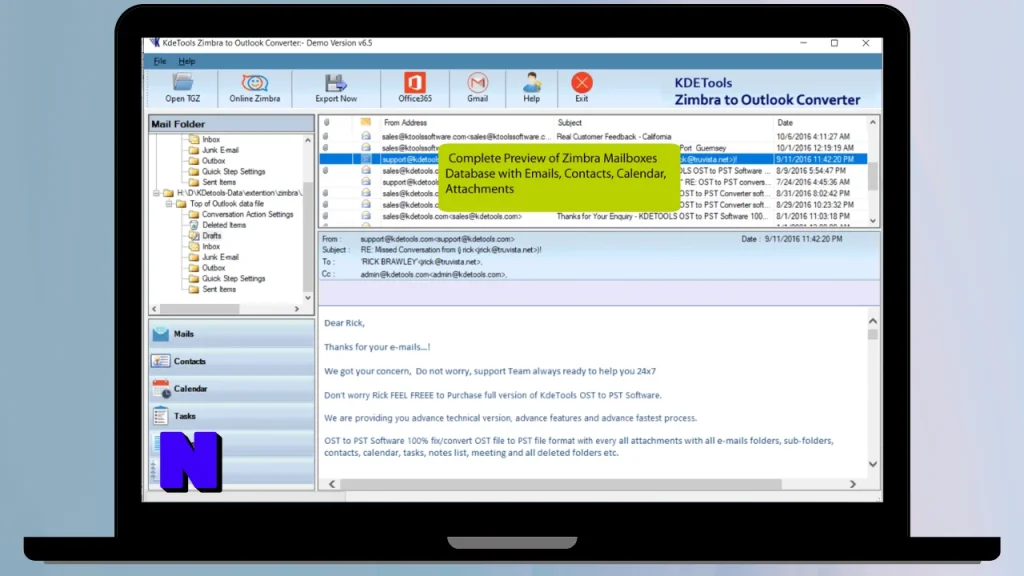Open the File menu
This screenshot has height=576, width=1024.
click(160, 61)
